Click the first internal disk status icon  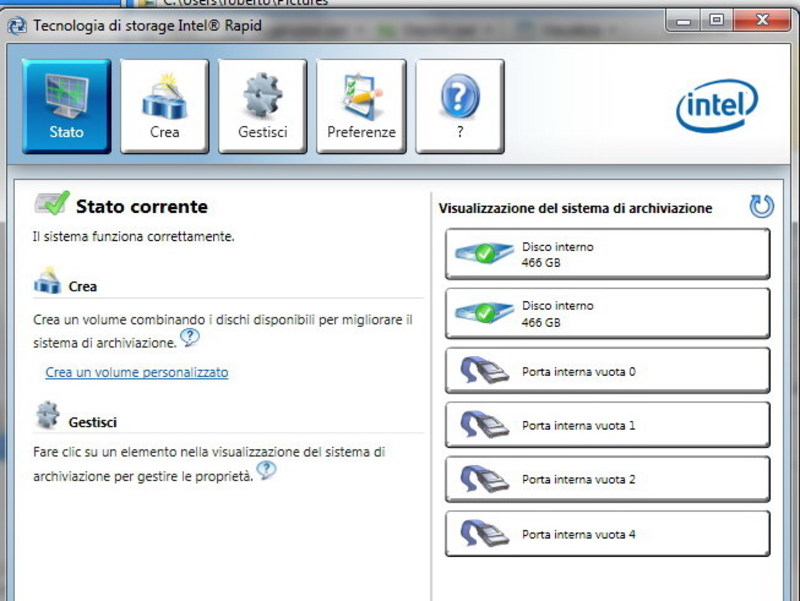[x=484, y=253]
